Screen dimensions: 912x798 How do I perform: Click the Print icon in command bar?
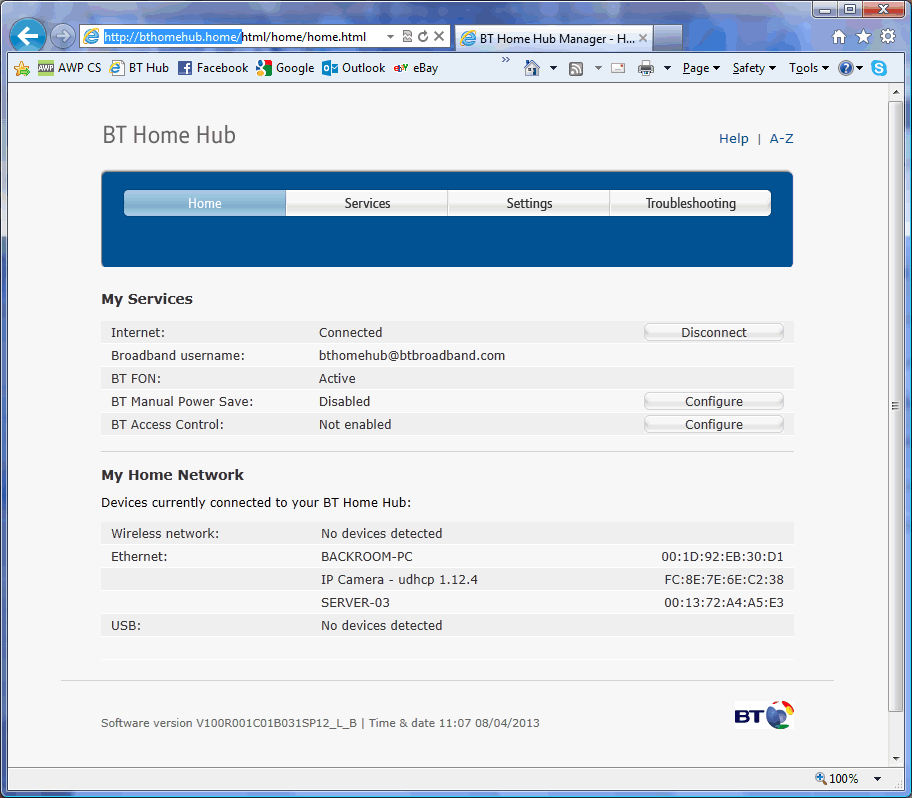(646, 69)
